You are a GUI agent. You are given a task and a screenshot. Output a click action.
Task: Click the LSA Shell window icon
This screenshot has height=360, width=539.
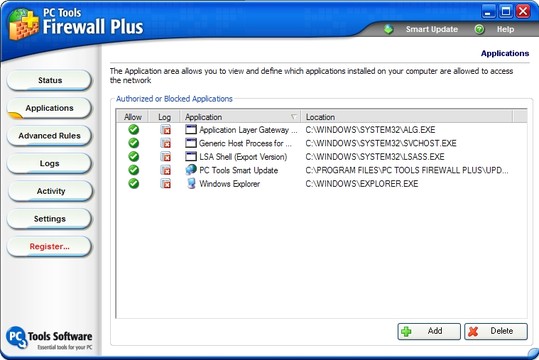(x=191, y=156)
